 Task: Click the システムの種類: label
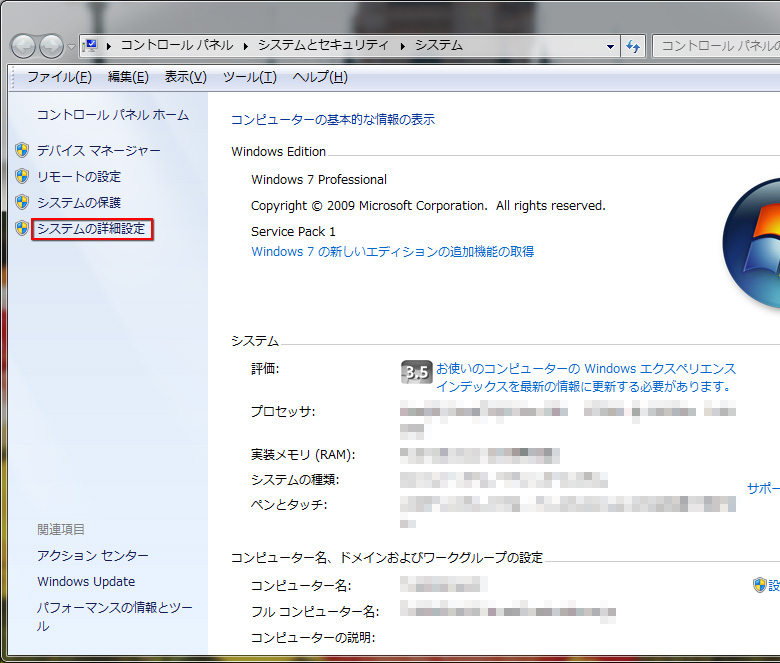[x=295, y=480]
